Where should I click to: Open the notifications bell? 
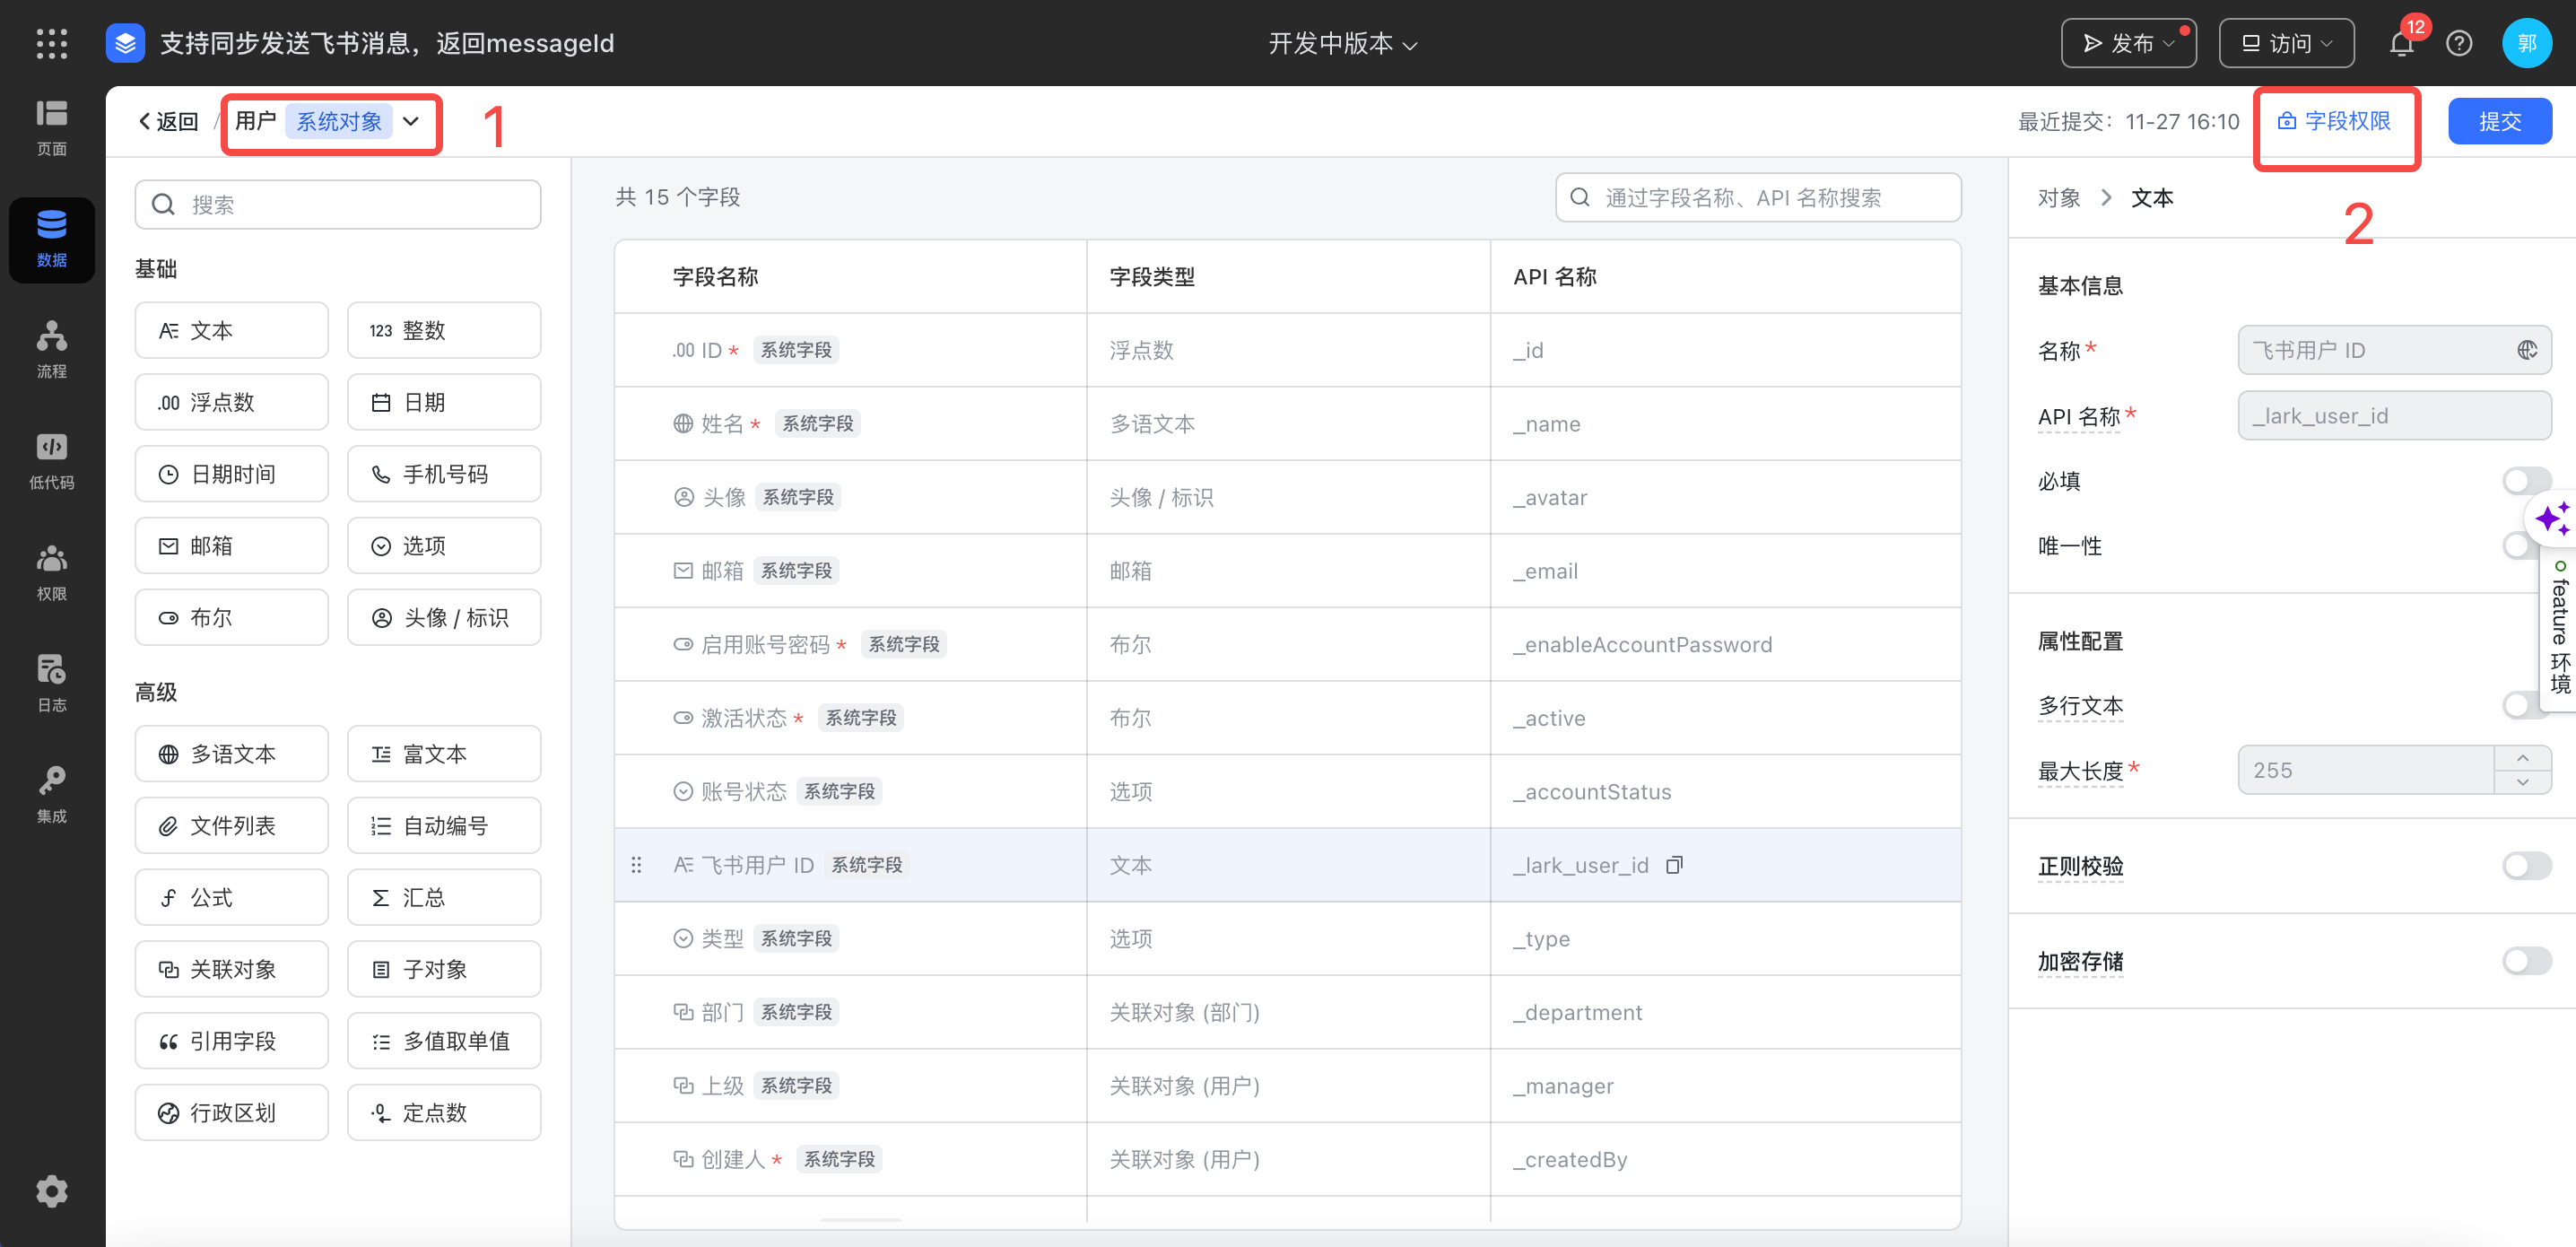click(x=2401, y=43)
